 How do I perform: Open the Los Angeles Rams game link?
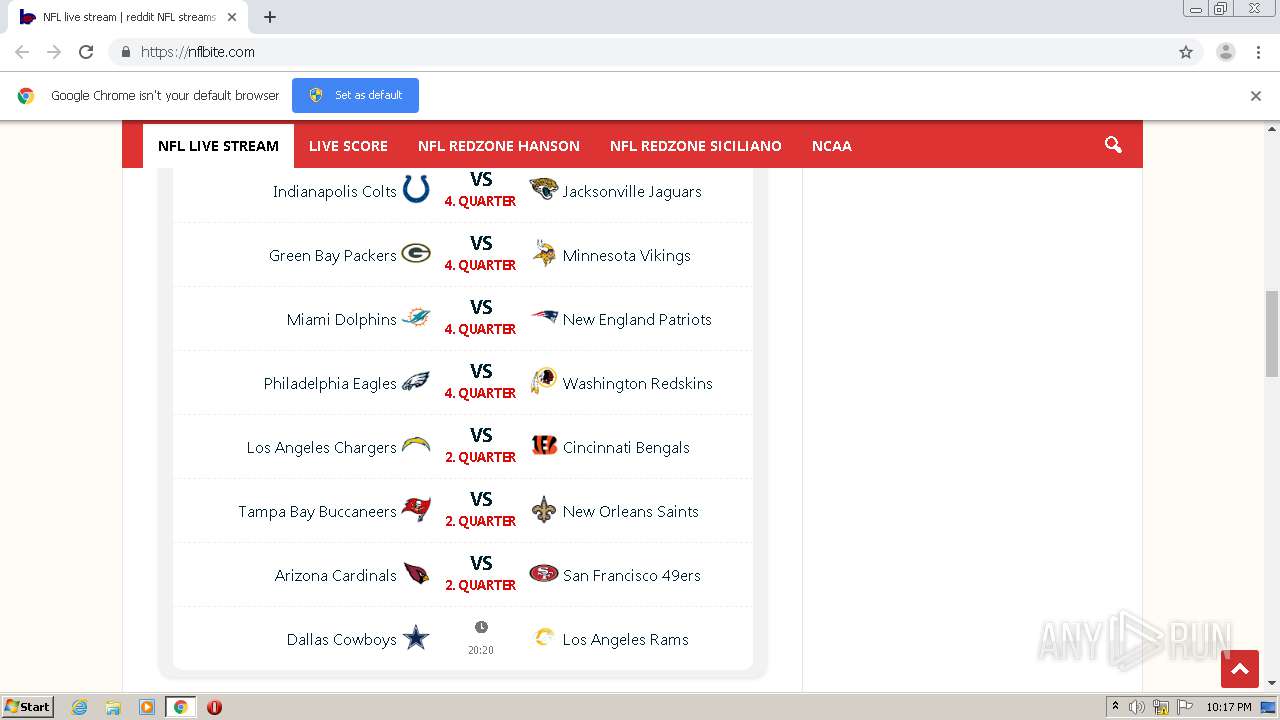click(x=626, y=639)
